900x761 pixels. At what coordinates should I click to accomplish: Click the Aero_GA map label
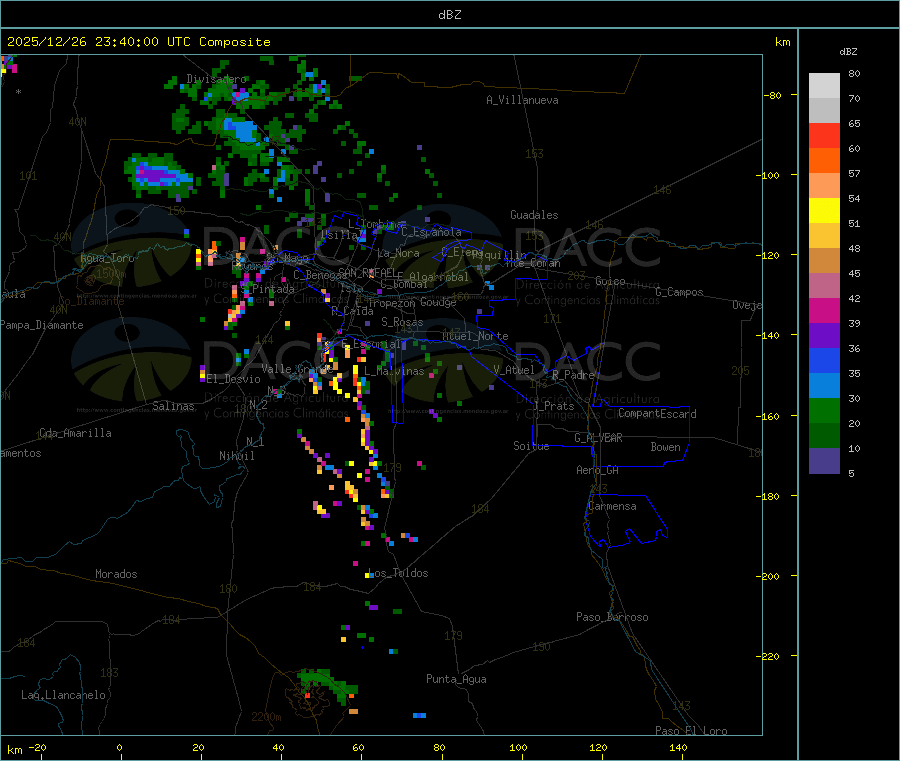click(597, 470)
